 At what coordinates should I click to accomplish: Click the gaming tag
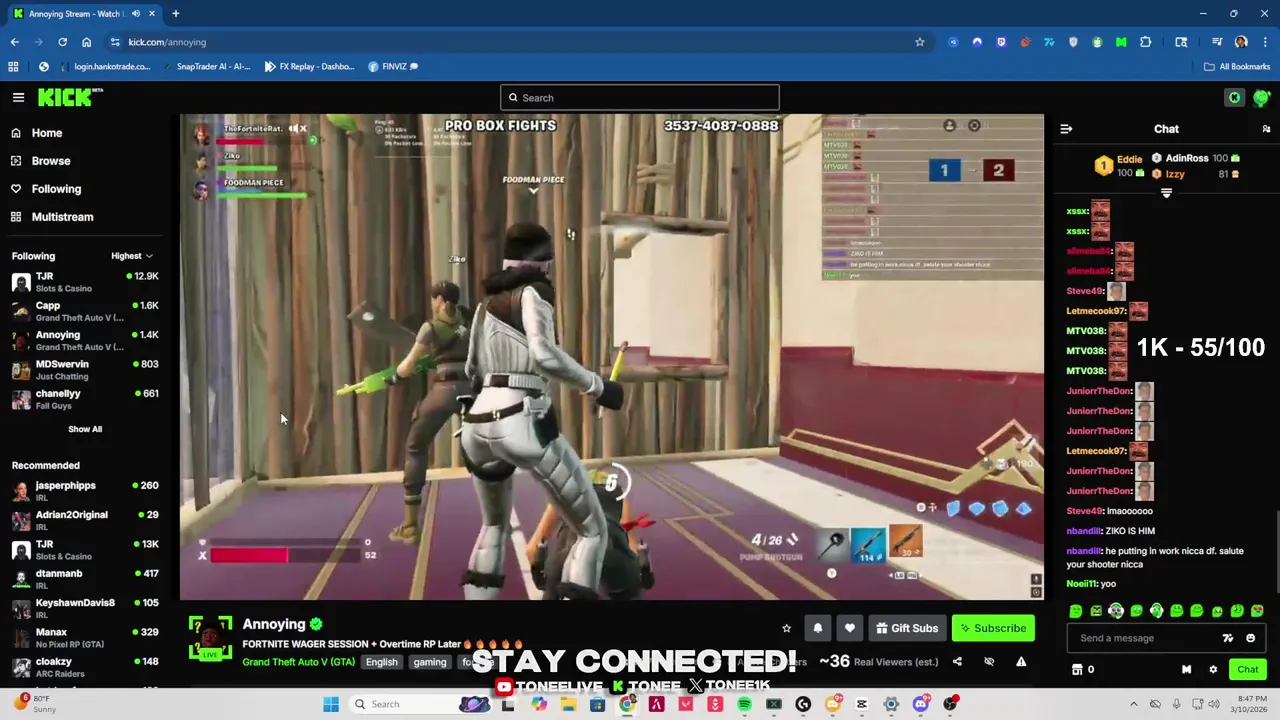(430, 662)
